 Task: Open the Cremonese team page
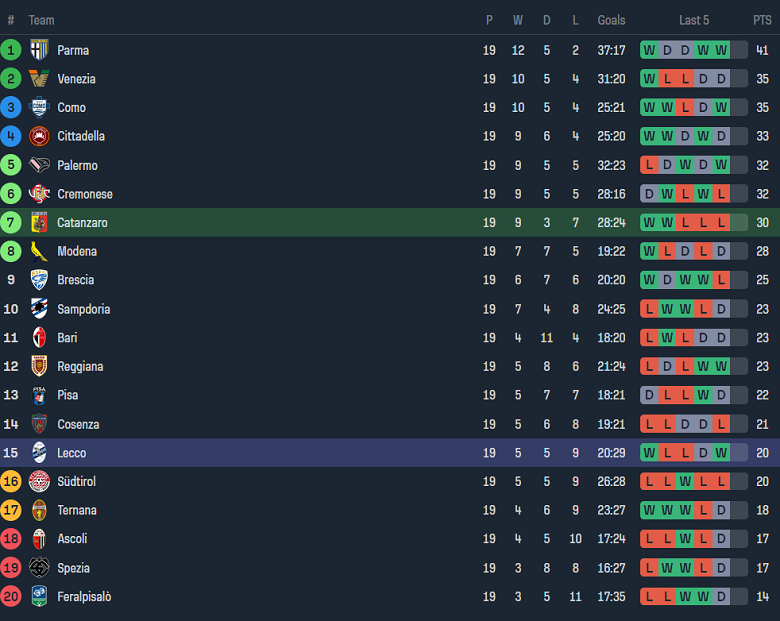[x=85, y=194]
